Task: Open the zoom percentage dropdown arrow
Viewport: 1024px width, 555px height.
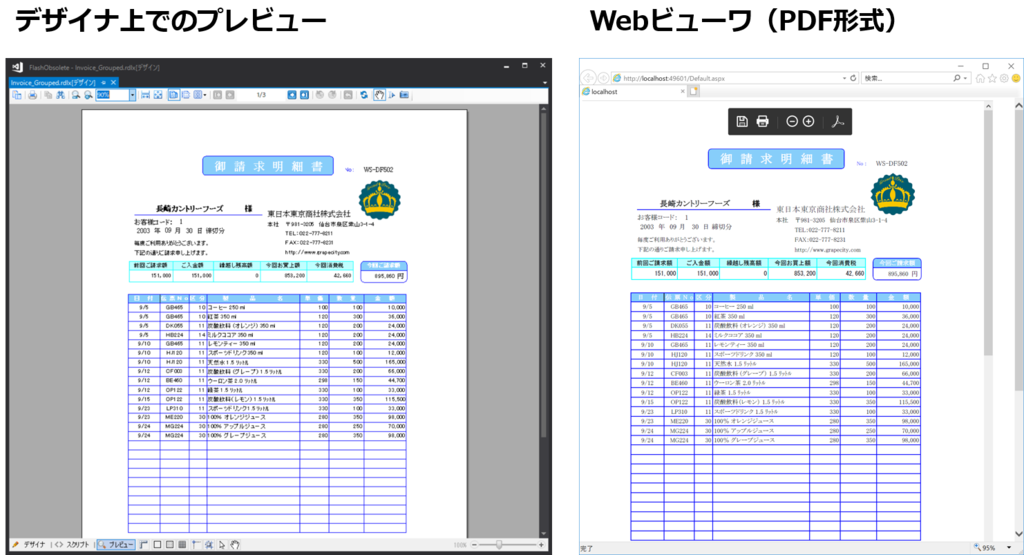Action: click(133, 95)
